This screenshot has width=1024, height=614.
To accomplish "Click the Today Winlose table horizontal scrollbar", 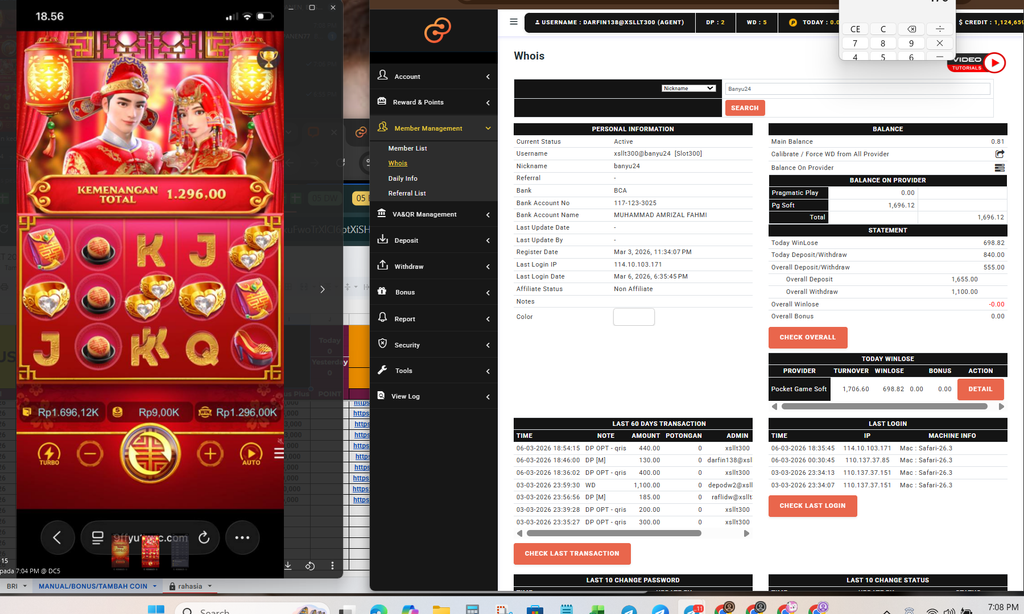I will point(884,406).
